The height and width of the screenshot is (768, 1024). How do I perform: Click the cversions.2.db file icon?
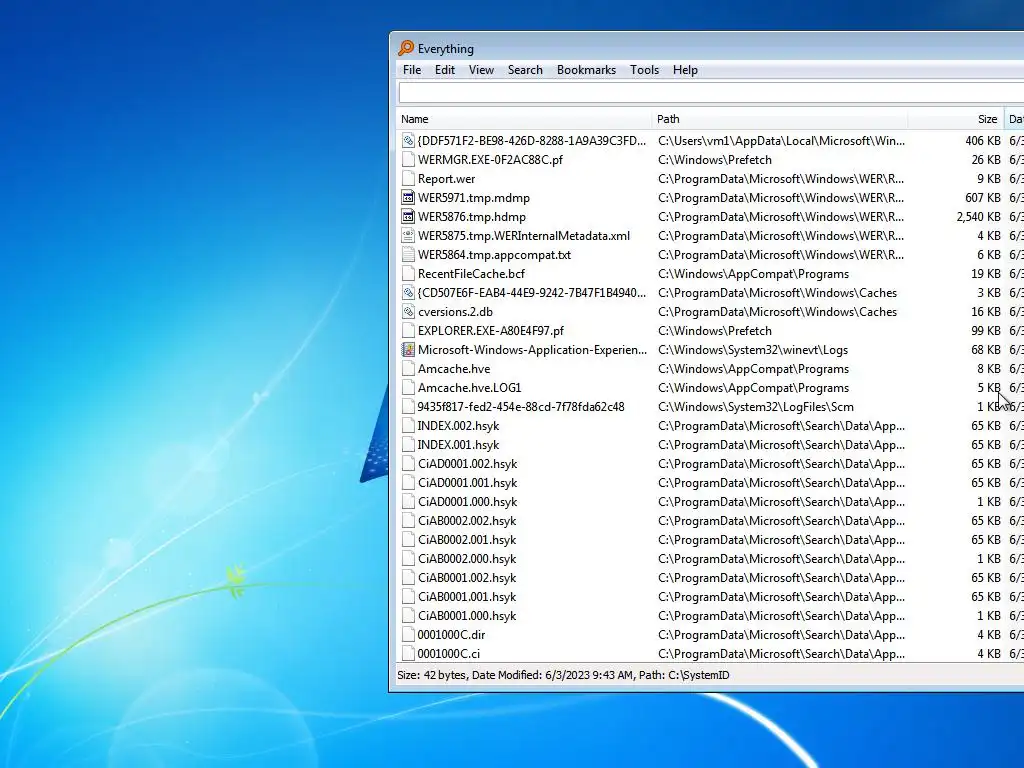tap(408, 312)
